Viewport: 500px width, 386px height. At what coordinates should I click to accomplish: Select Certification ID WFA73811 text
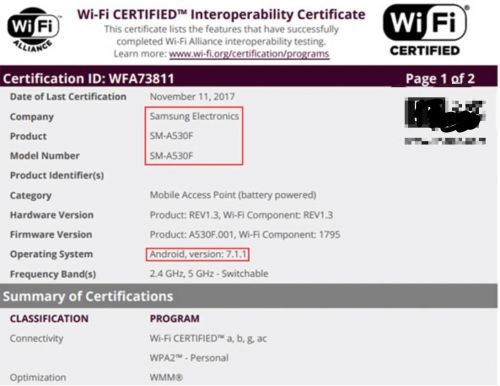89,79
